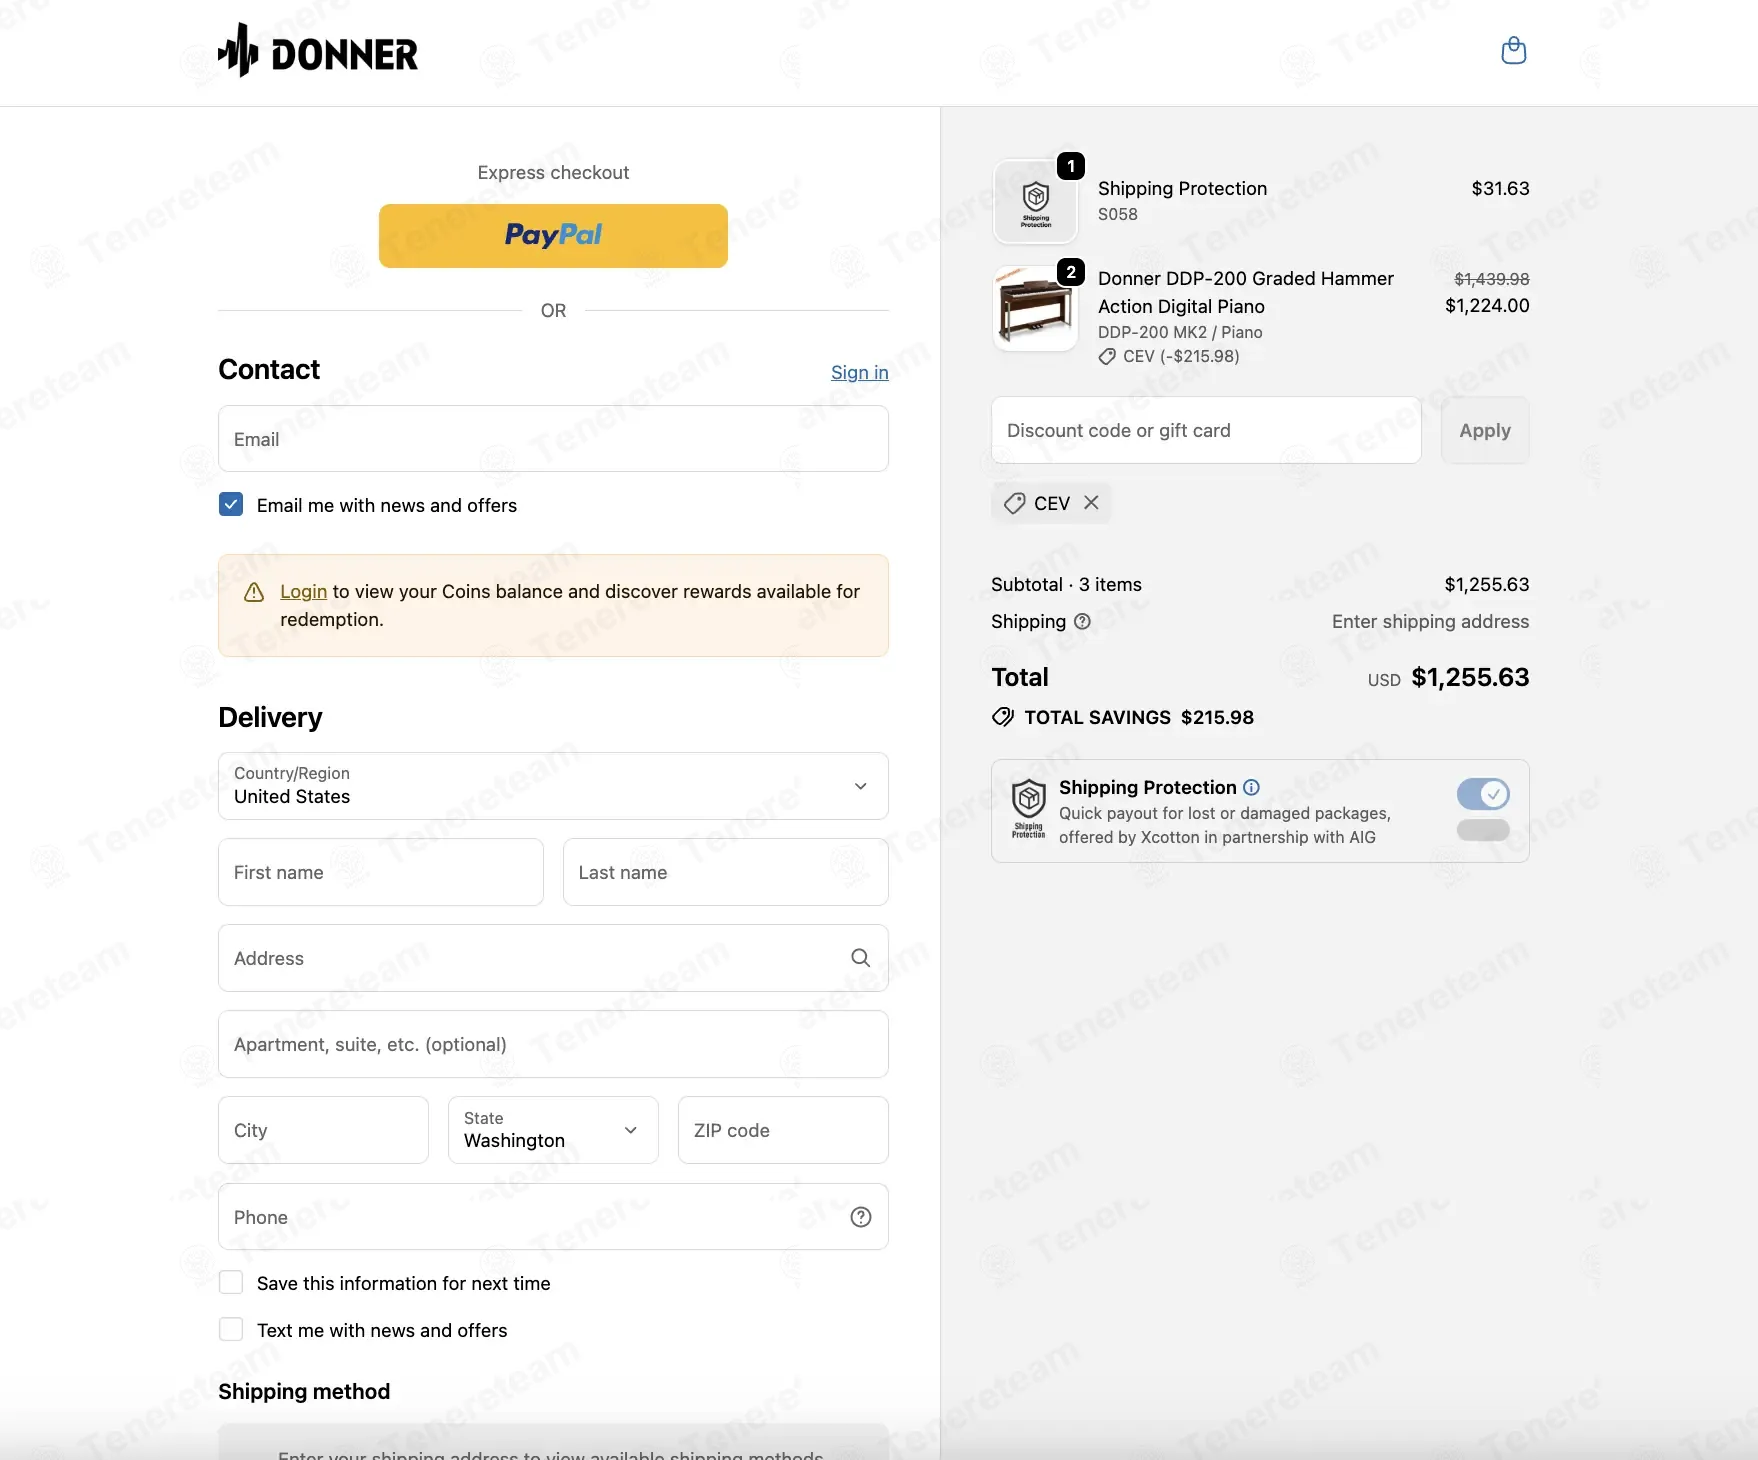Click the struck-through $1,439.98 price
The width and height of the screenshot is (1758, 1460).
(x=1492, y=279)
